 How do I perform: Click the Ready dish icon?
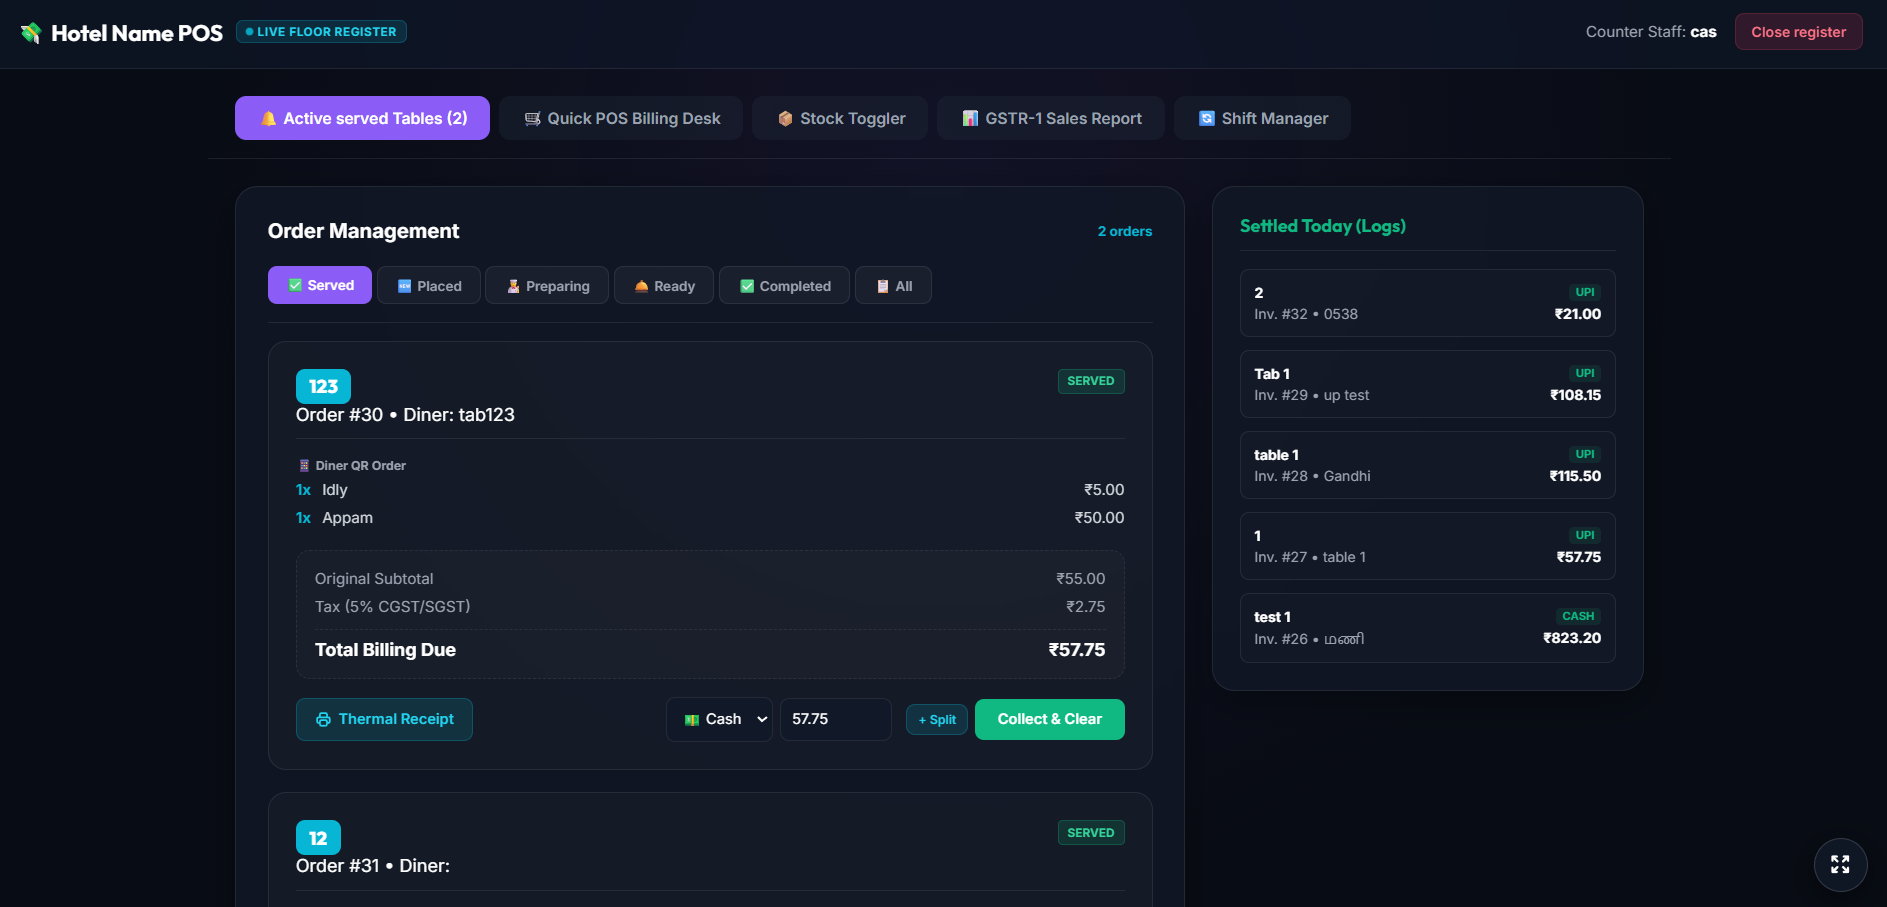coord(641,286)
